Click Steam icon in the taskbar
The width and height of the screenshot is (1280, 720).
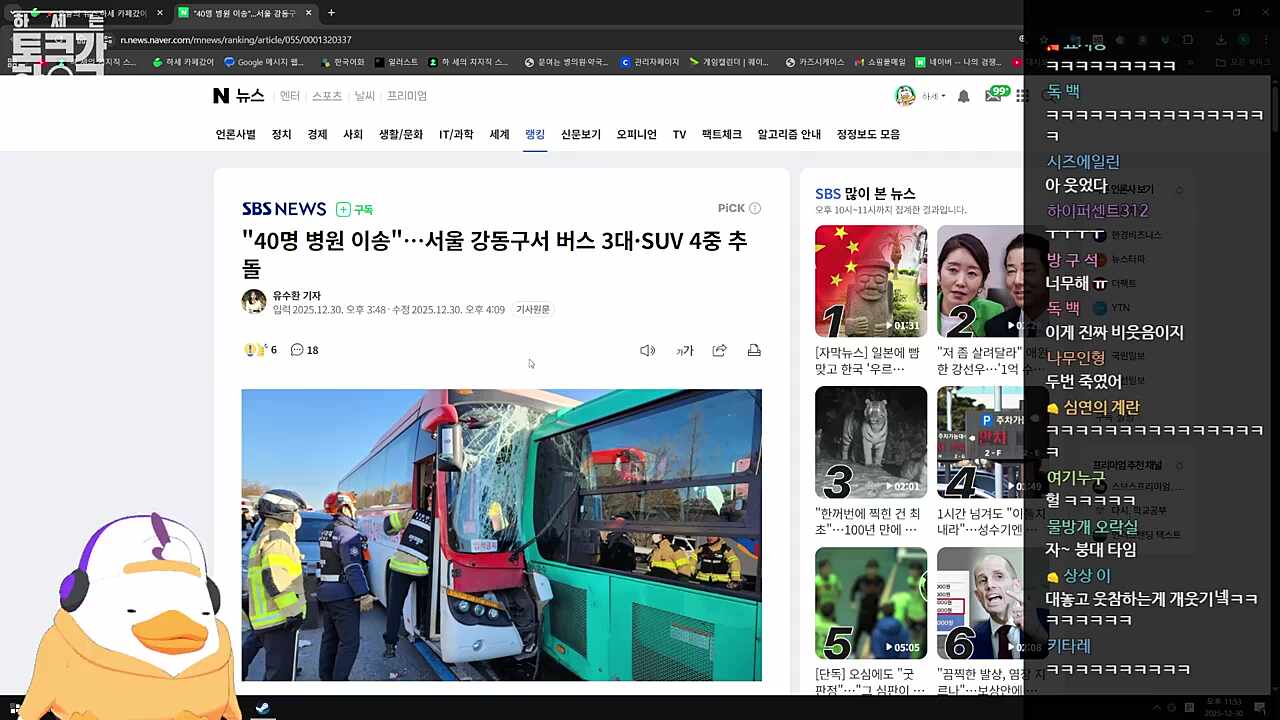262,709
